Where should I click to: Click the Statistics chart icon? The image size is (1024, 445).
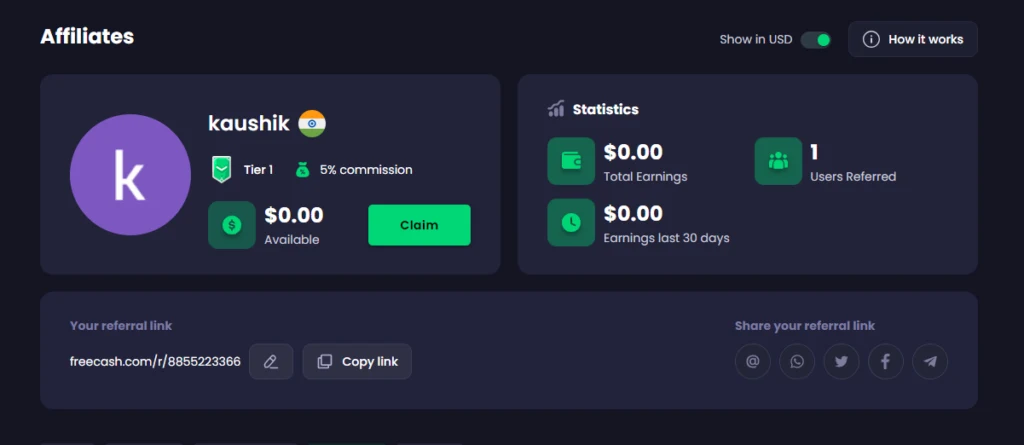point(557,109)
